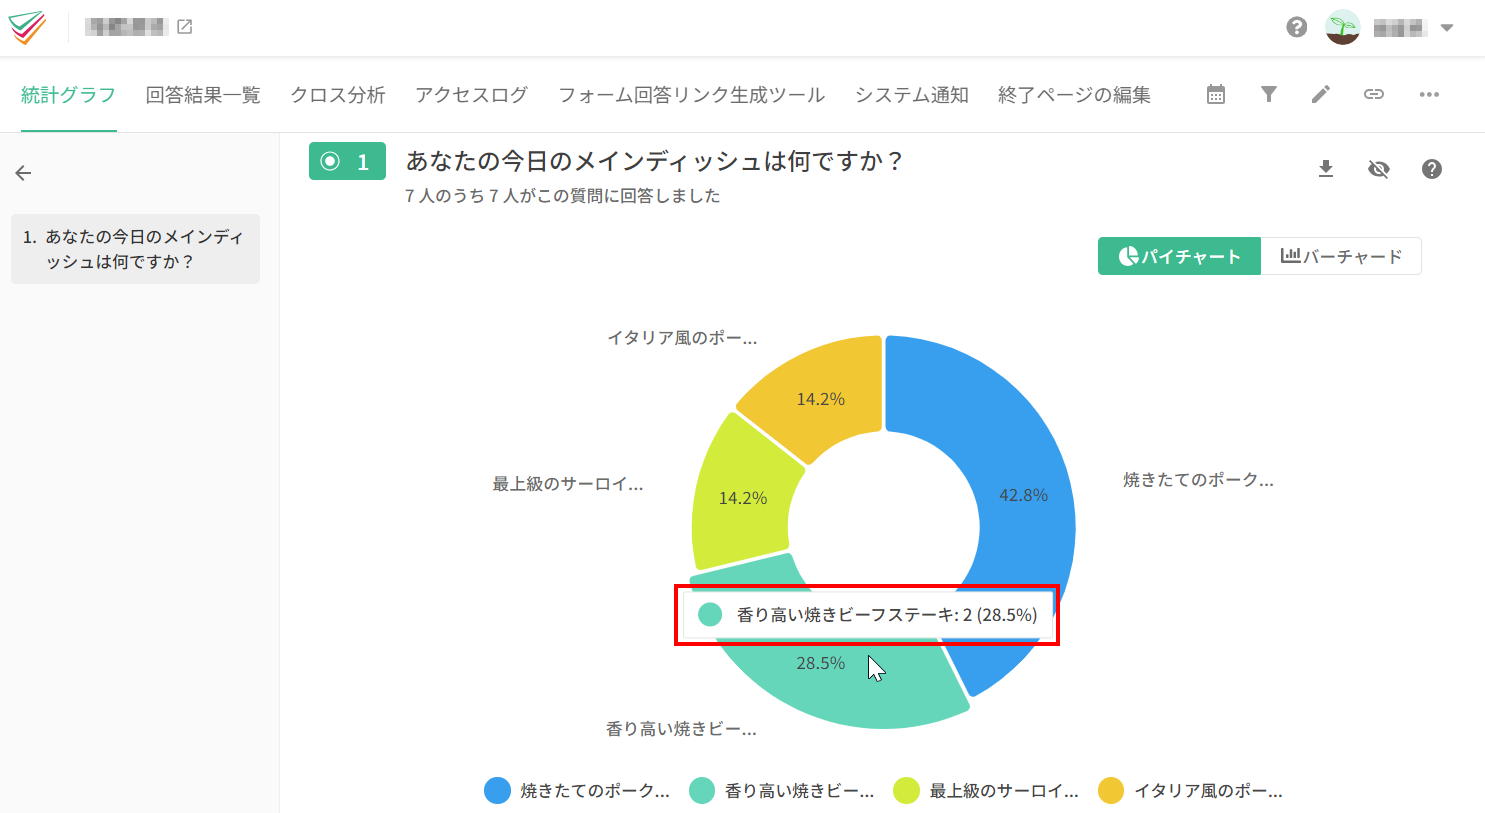This screenshot has height=813, width=1485.
Task: Expand the account dropdown arrow
Action: pos(1447,28)
